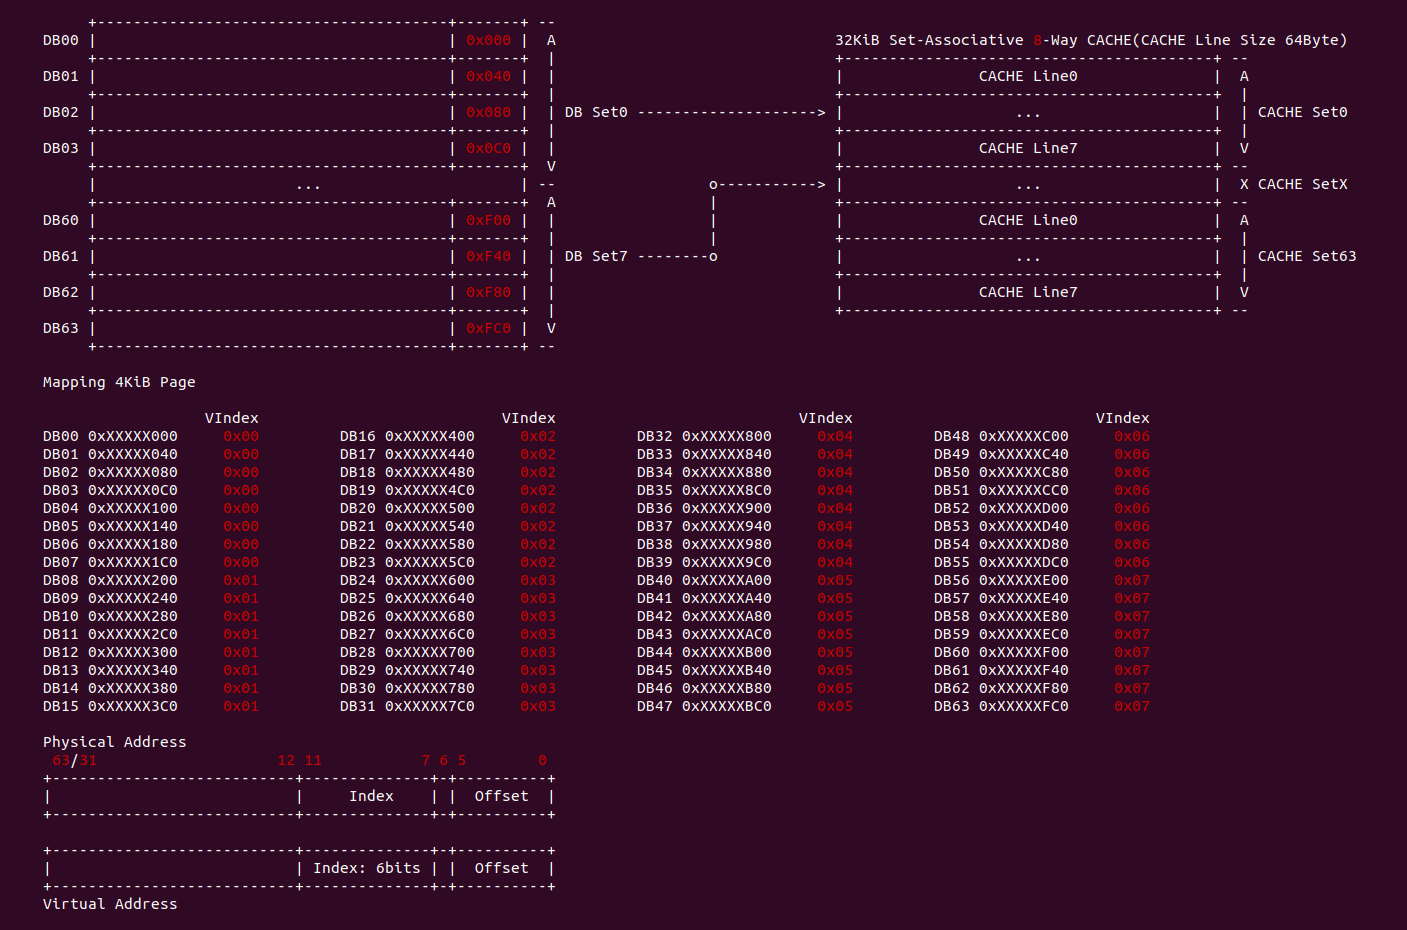Screen dimensions: 1407x930
Task: Click the red 63 bit number under Physical Address
Action: 61,761
